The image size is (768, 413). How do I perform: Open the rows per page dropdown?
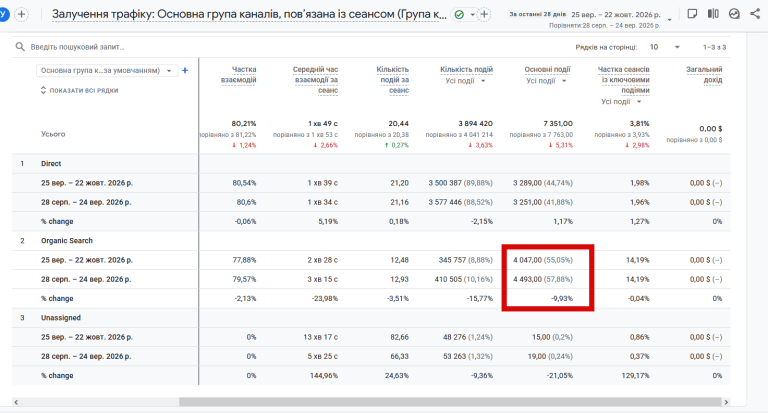(x=665, y=47)
